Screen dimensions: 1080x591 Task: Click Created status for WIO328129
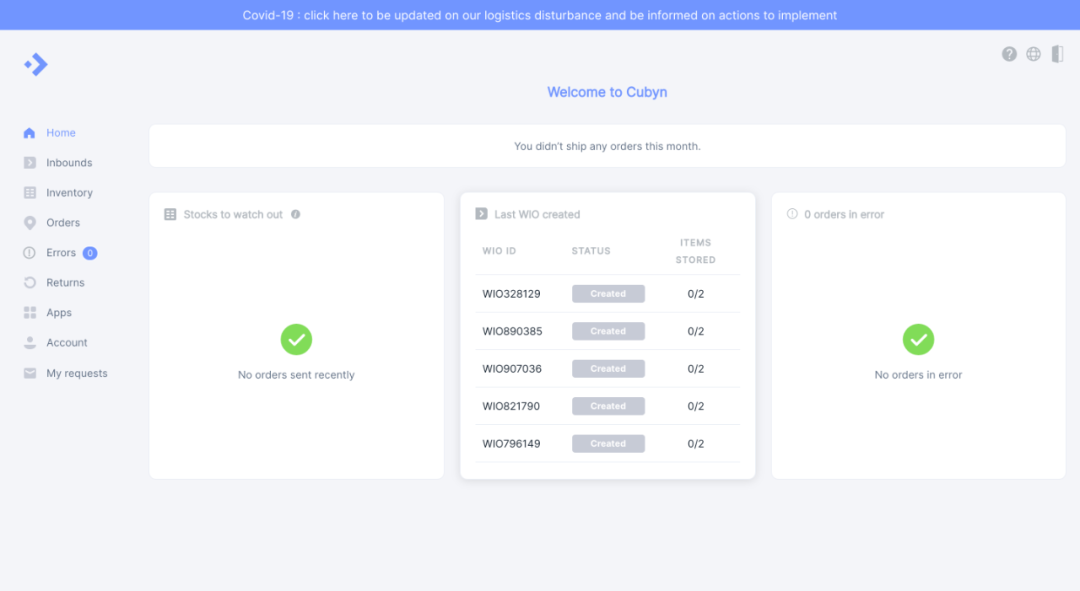[608, 293]
